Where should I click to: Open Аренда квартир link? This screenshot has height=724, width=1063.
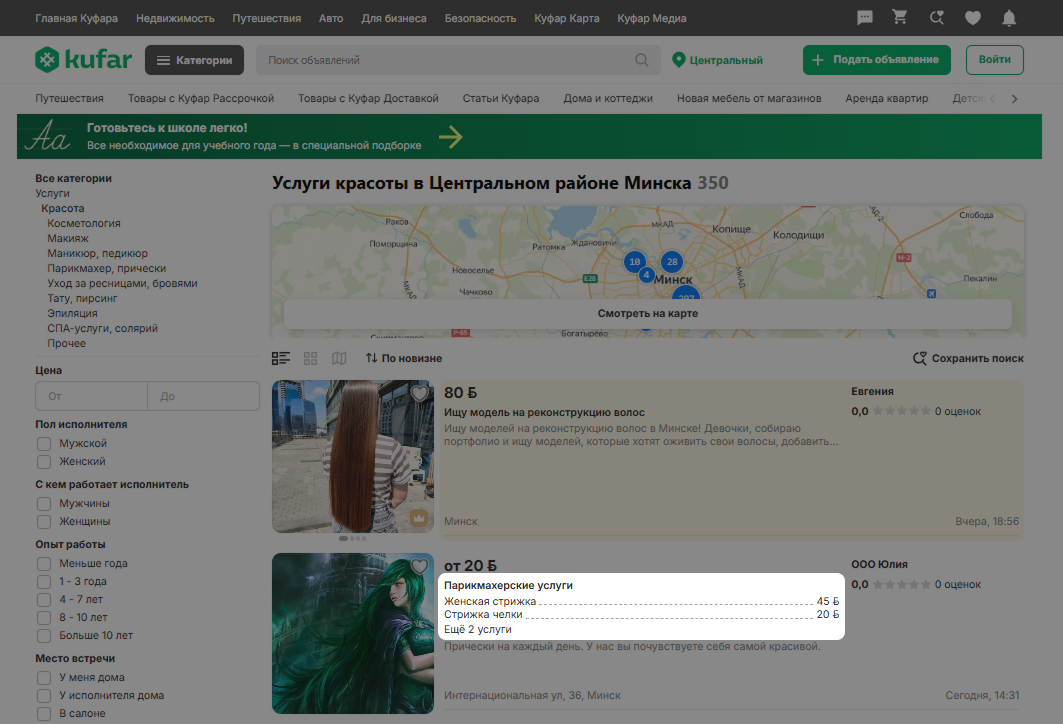pyautogui.click(x=887, y=98)
